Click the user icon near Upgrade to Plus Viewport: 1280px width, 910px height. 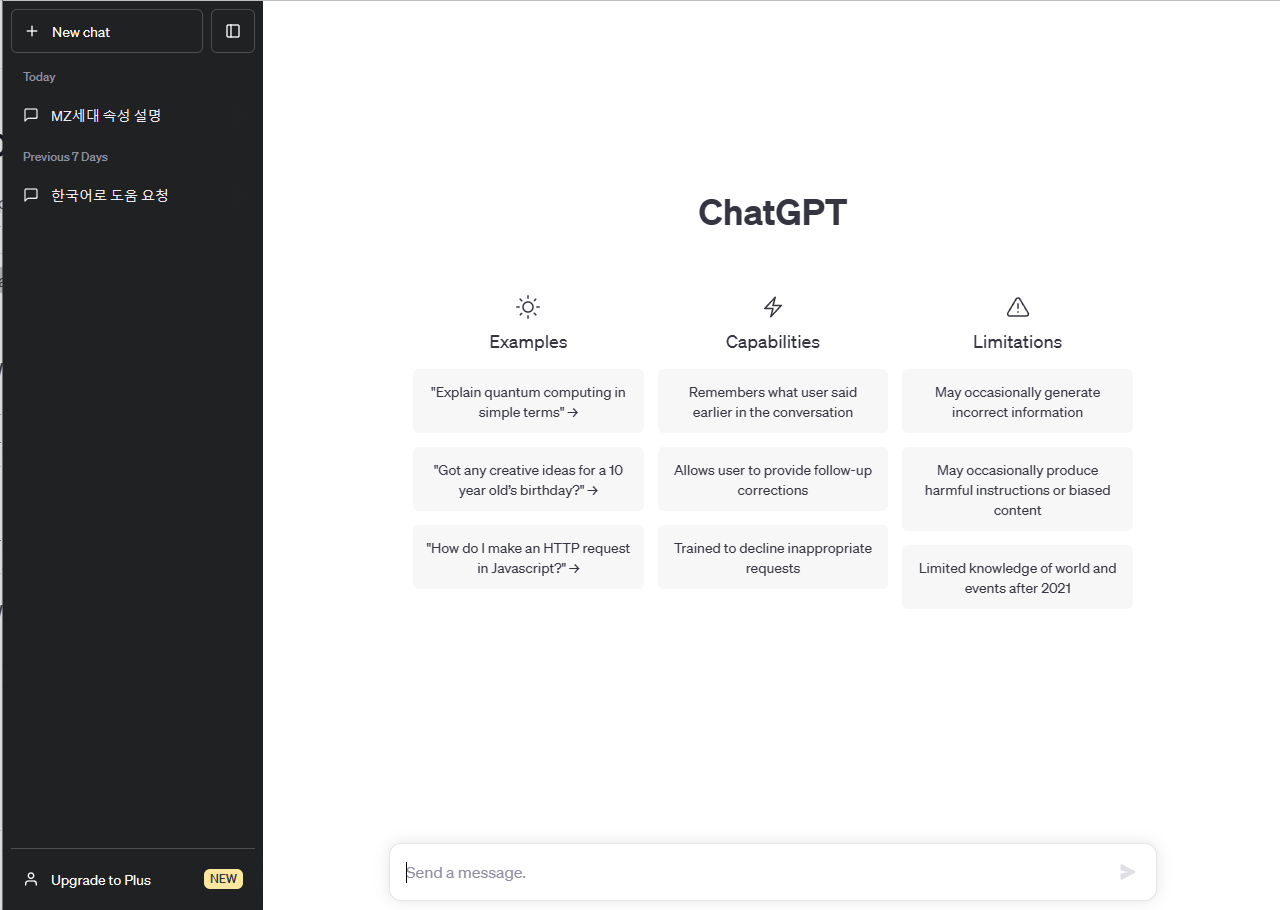click(31, 879)
